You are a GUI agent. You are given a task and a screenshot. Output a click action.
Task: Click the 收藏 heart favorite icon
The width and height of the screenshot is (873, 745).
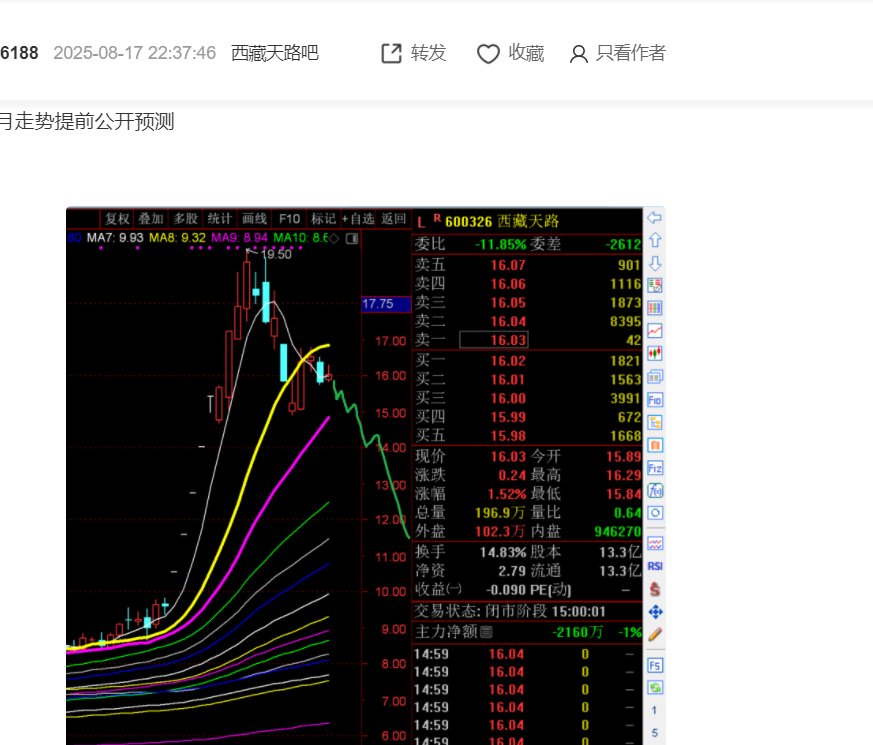coord(488,54)
